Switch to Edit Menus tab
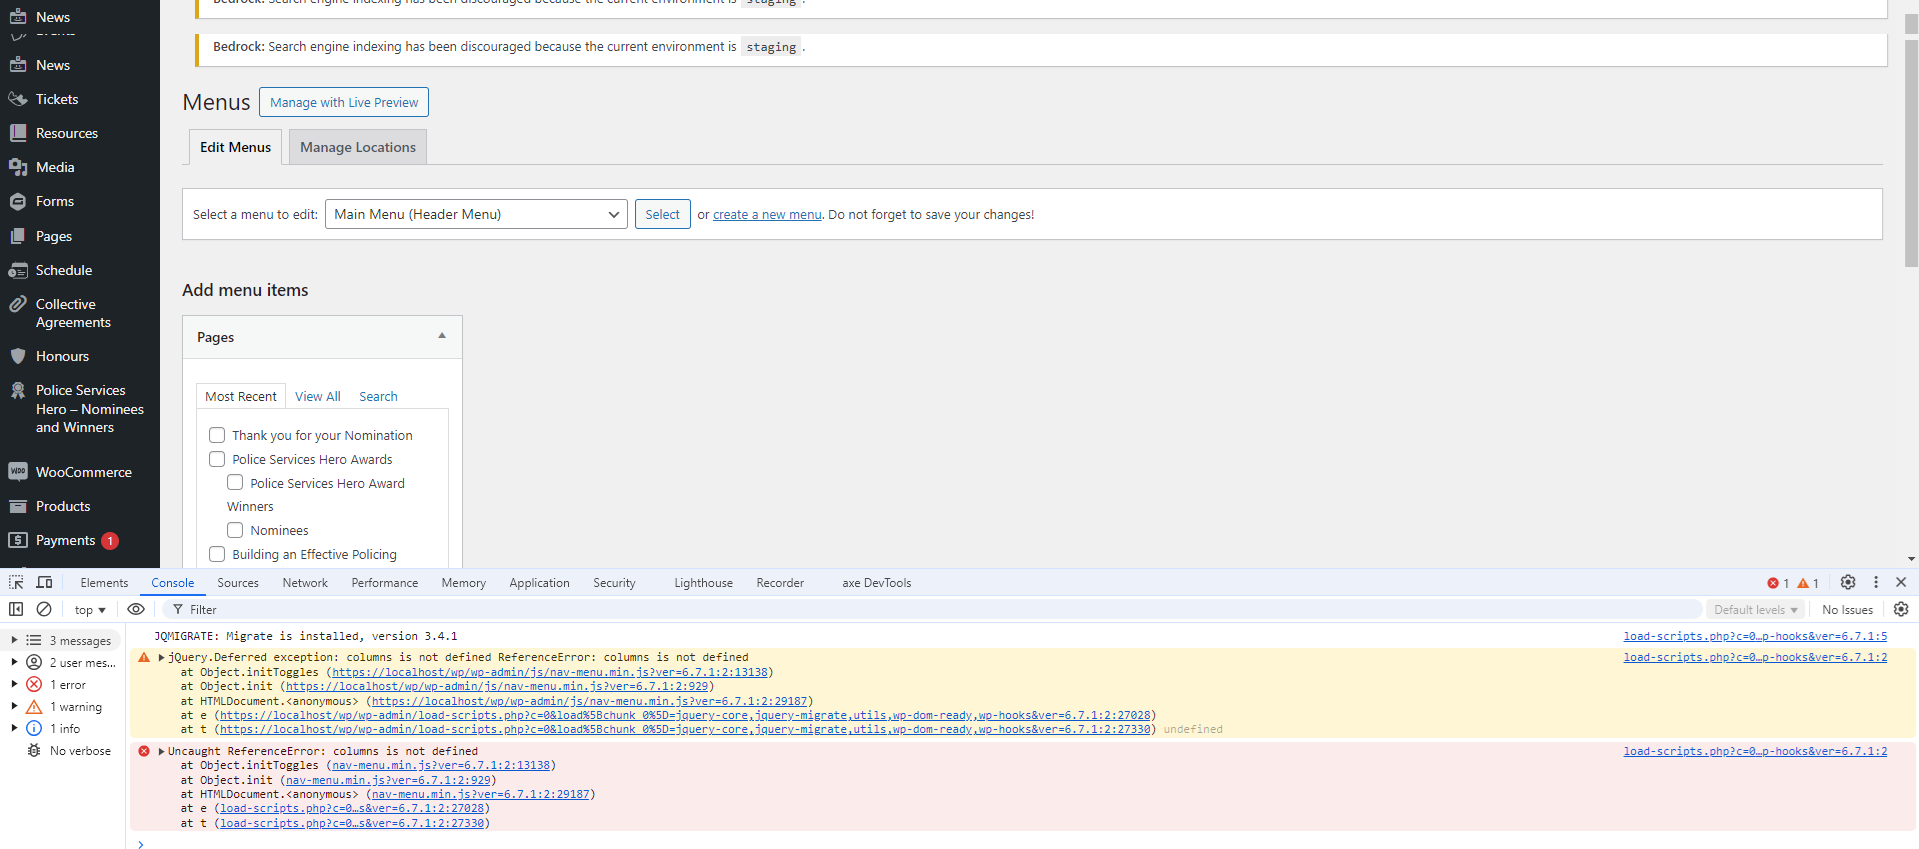Viewport: 1919px width, 849px height. click(235, 147)
